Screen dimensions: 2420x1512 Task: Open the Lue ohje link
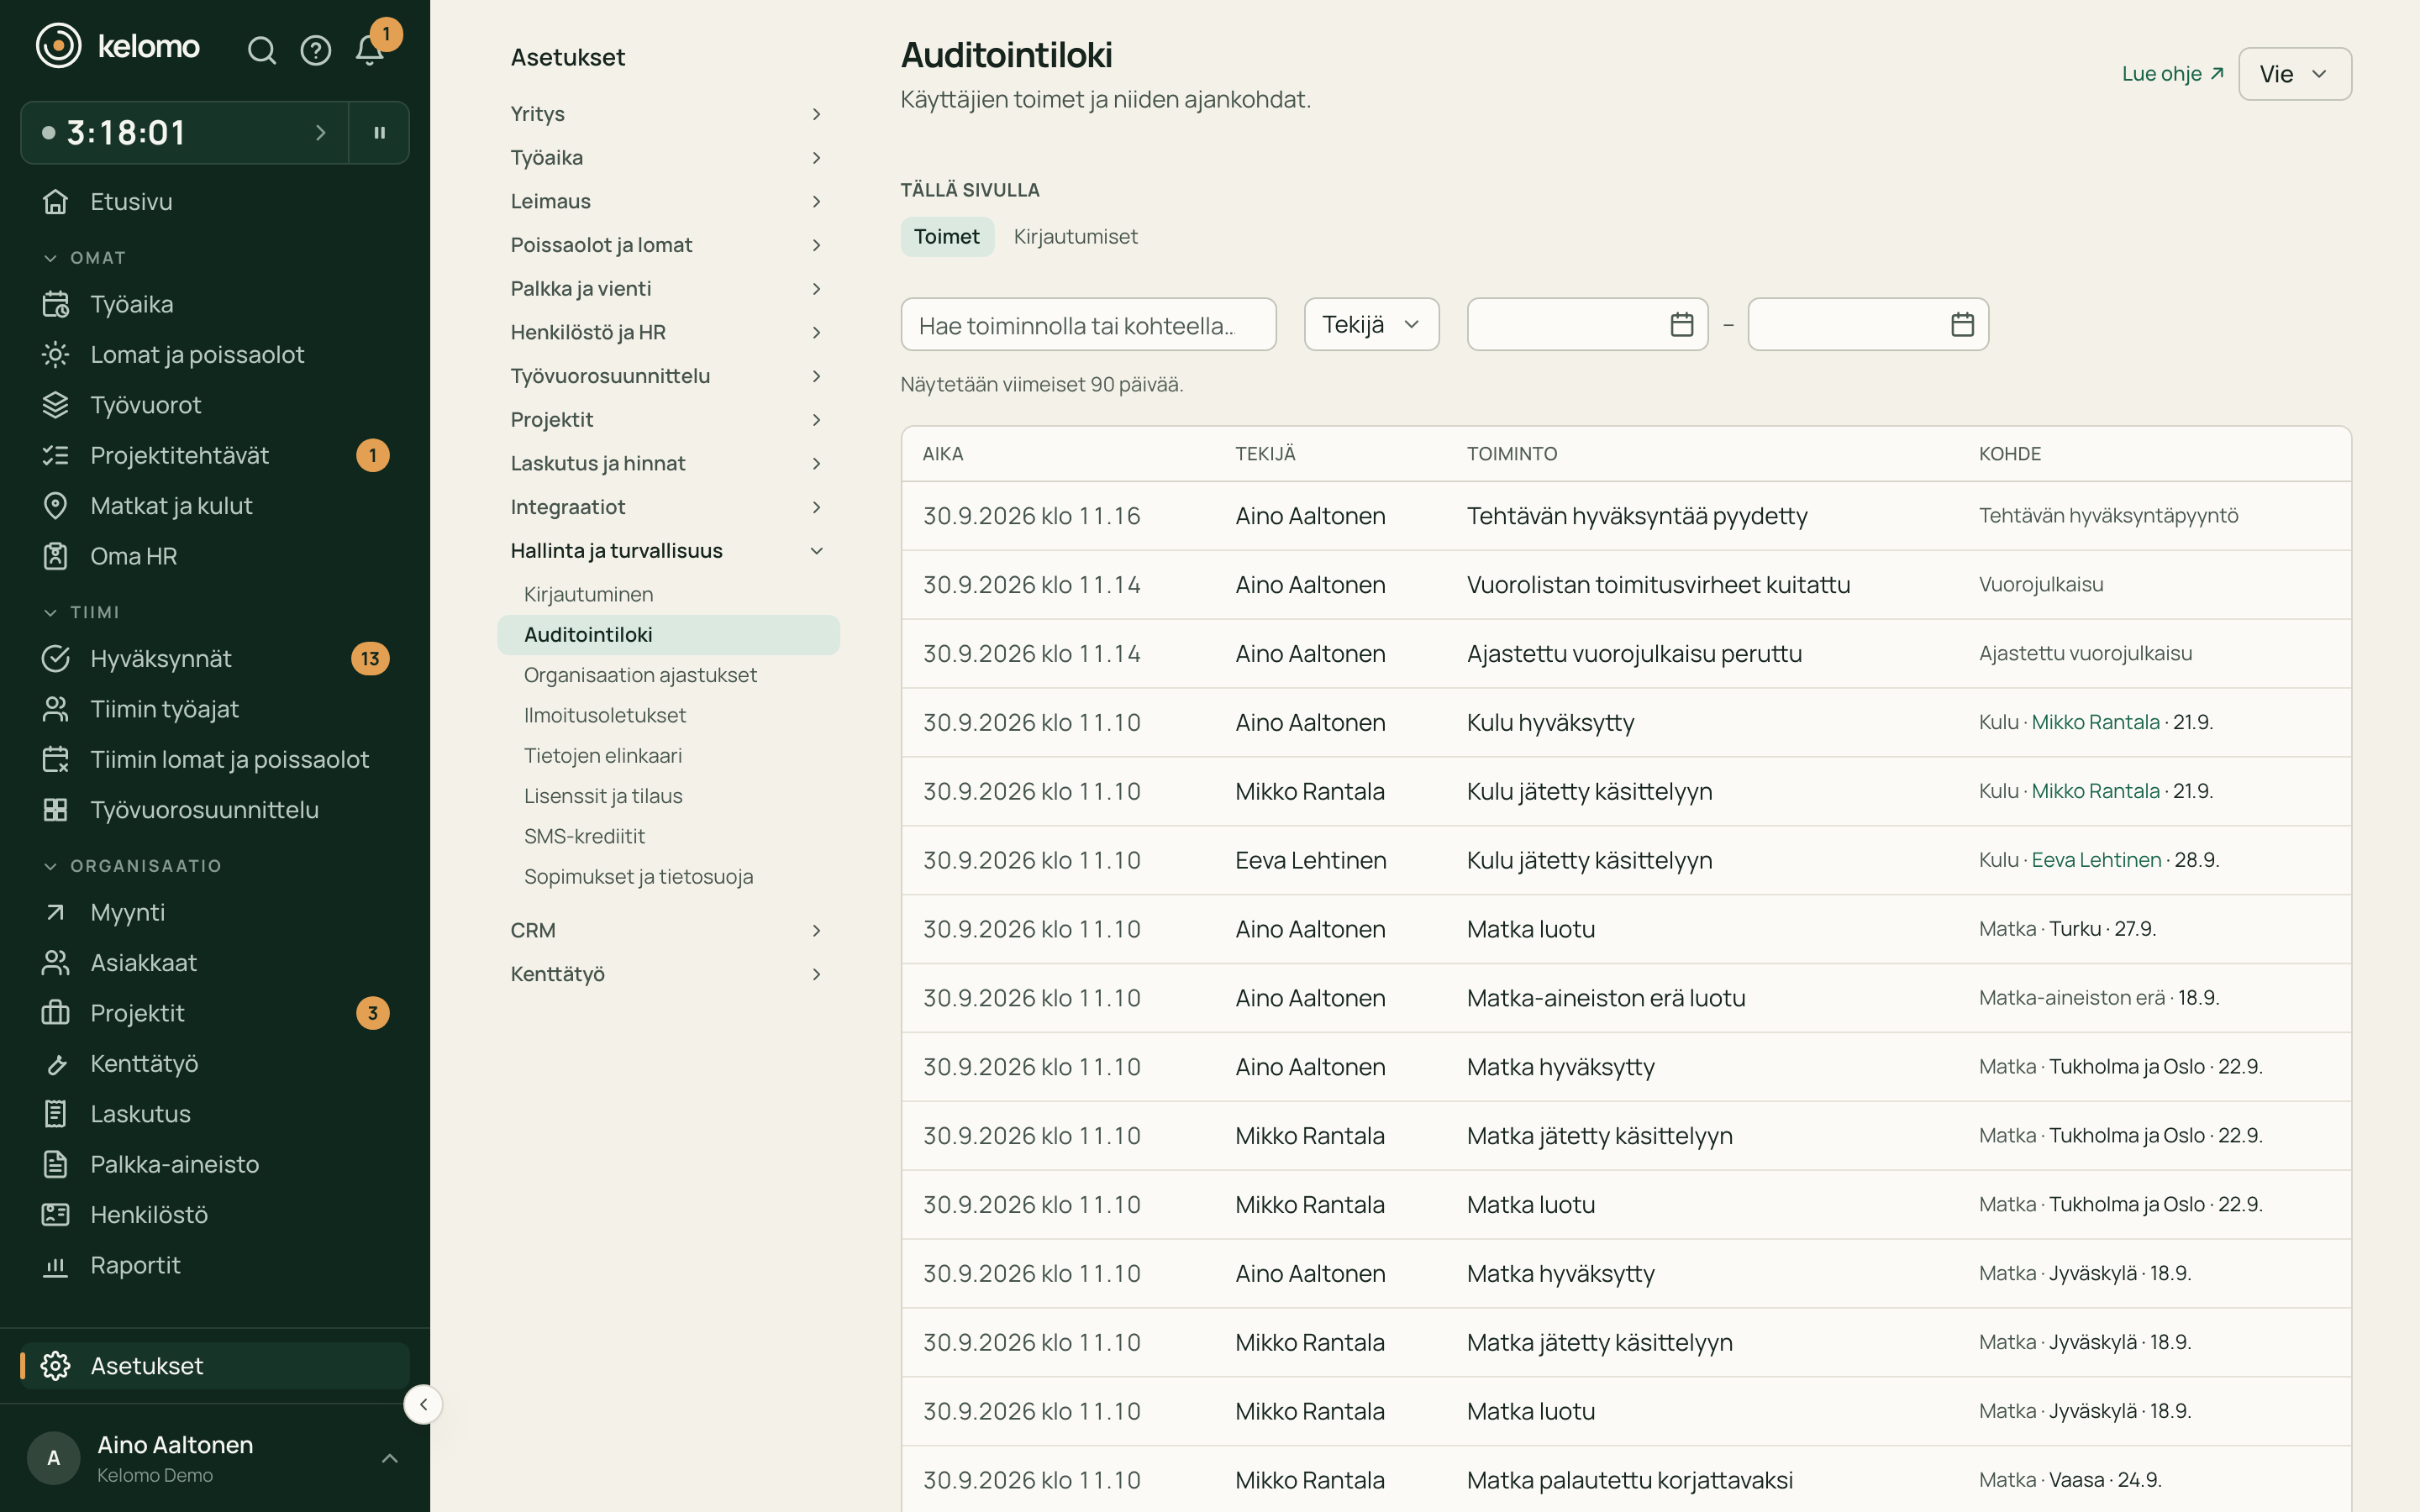click(2172, 74)
